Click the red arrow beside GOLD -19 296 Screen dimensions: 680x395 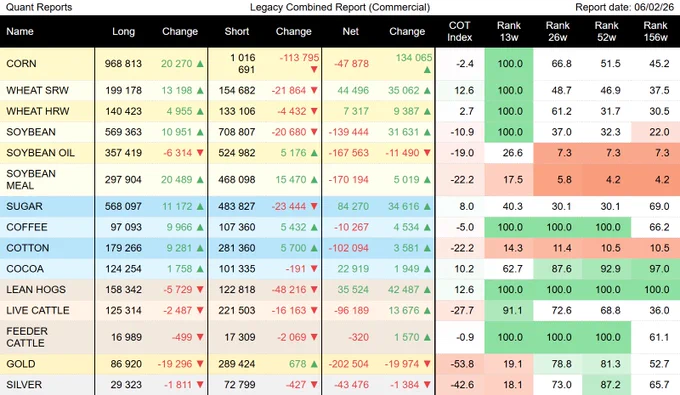tap(200, 364)
